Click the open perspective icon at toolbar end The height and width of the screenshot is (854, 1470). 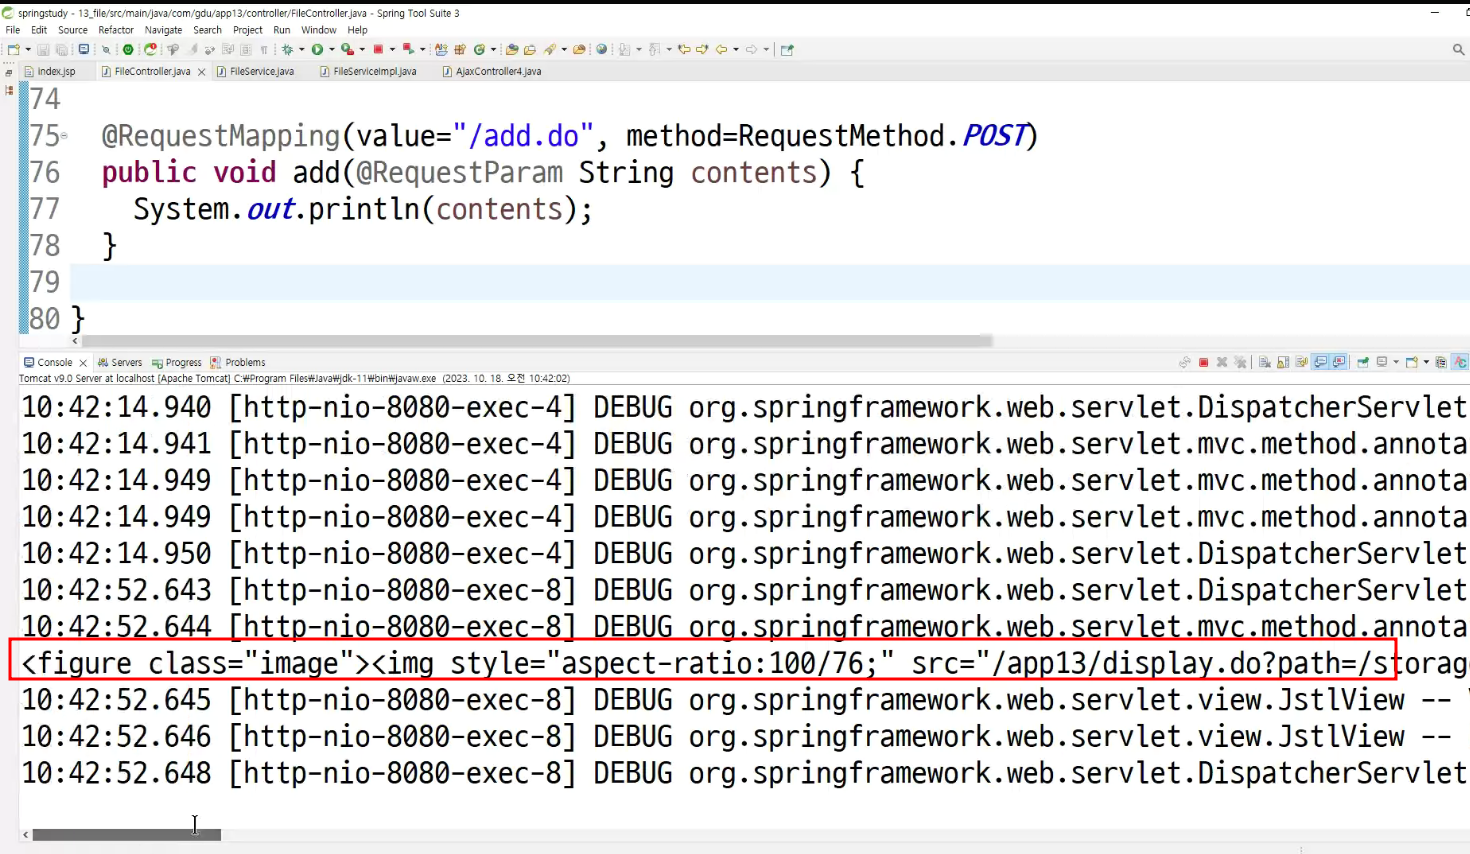pos(787,49)
